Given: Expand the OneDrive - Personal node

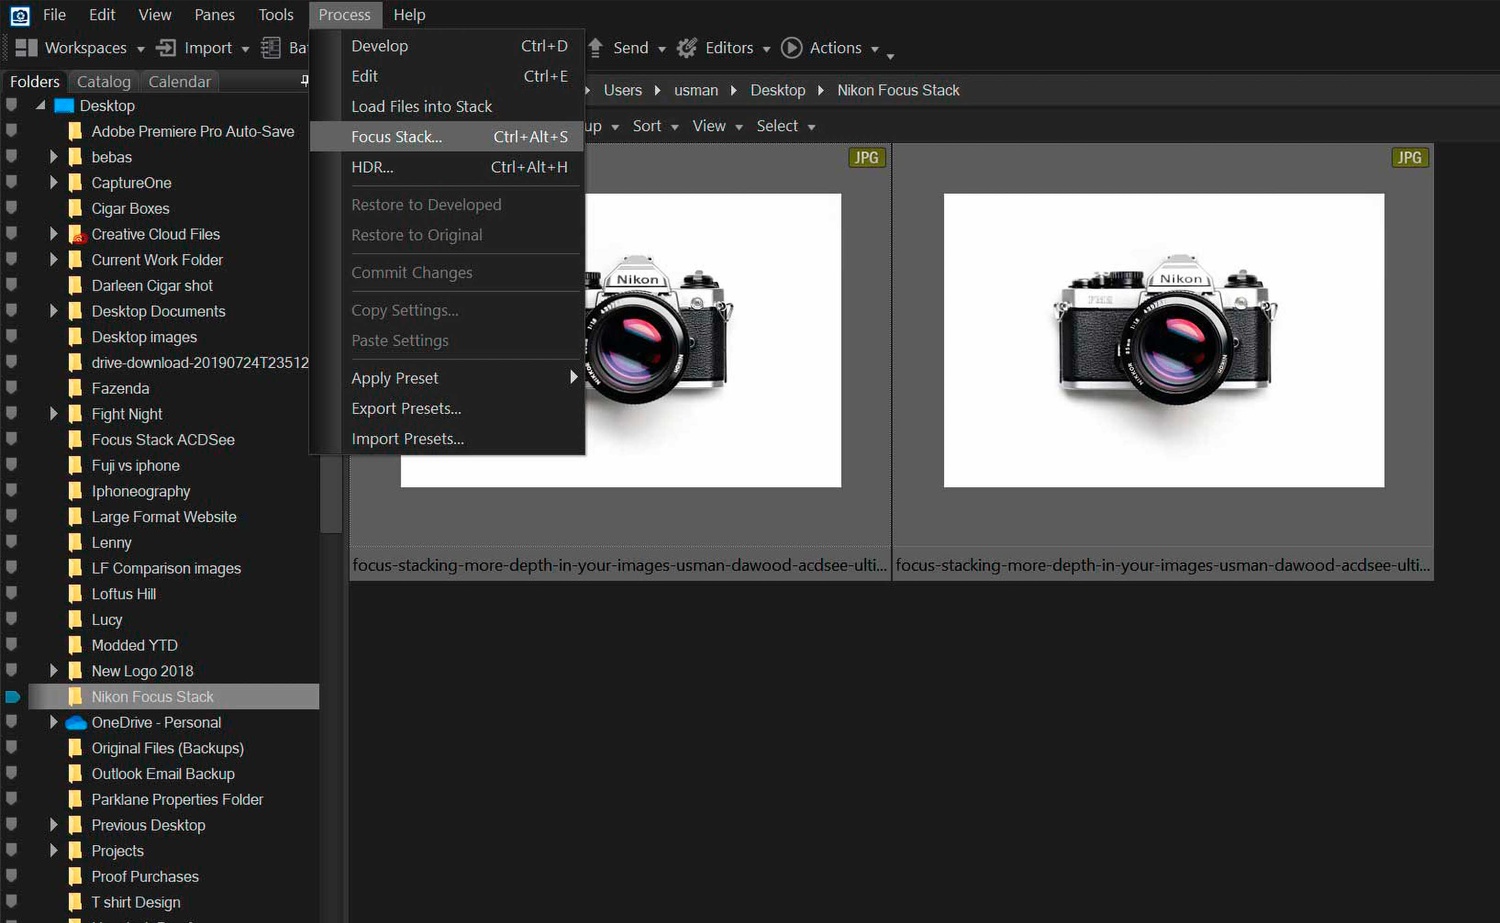Looking at the screenshot, I should [x=54, y=722].
